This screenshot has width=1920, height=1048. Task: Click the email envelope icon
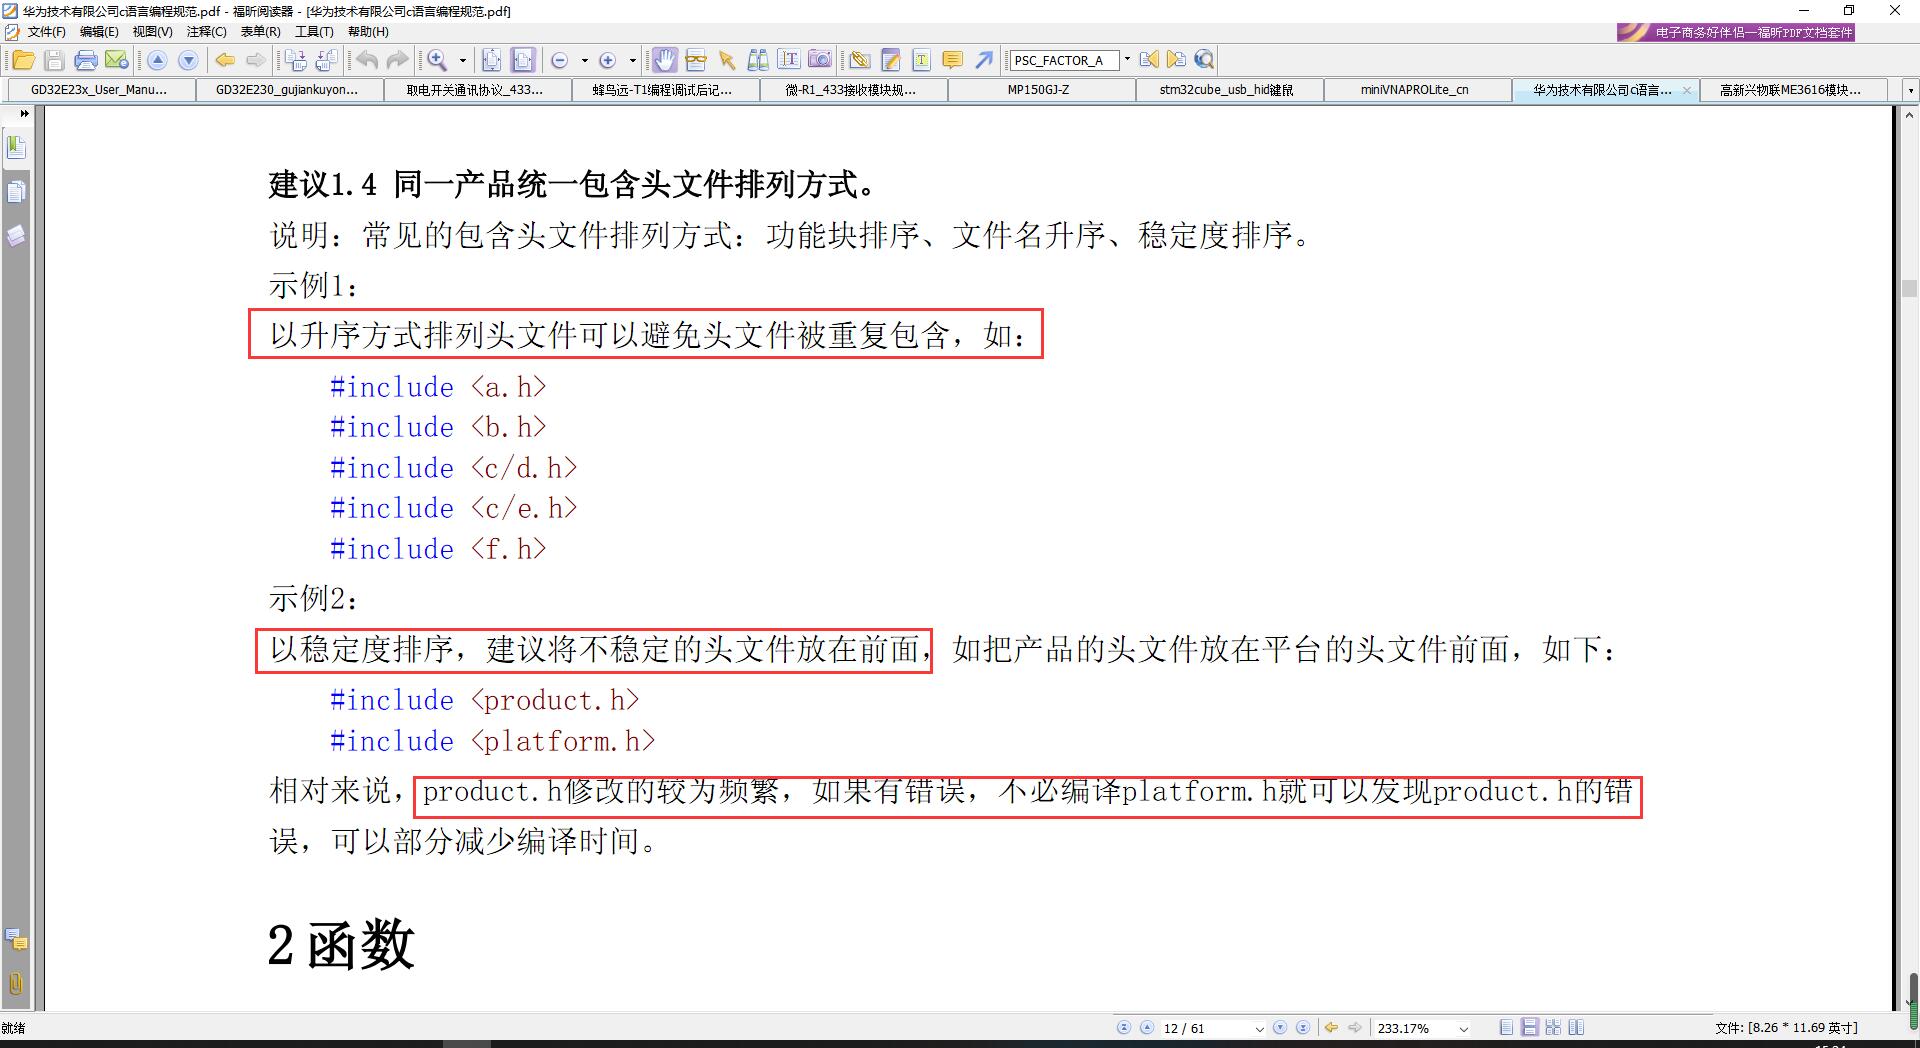coord(117,60)
